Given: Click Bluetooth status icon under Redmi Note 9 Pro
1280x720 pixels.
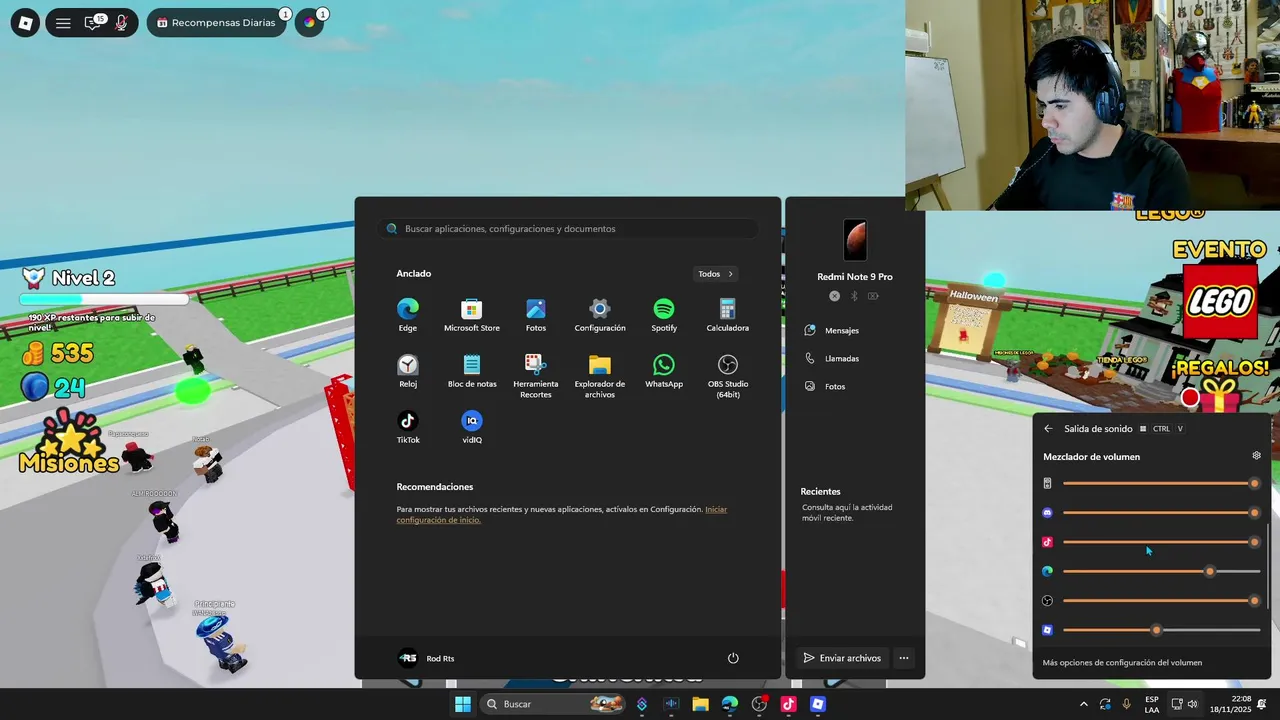Looking at the screenshot, I should pyautogui.click(x=854, y=296).
